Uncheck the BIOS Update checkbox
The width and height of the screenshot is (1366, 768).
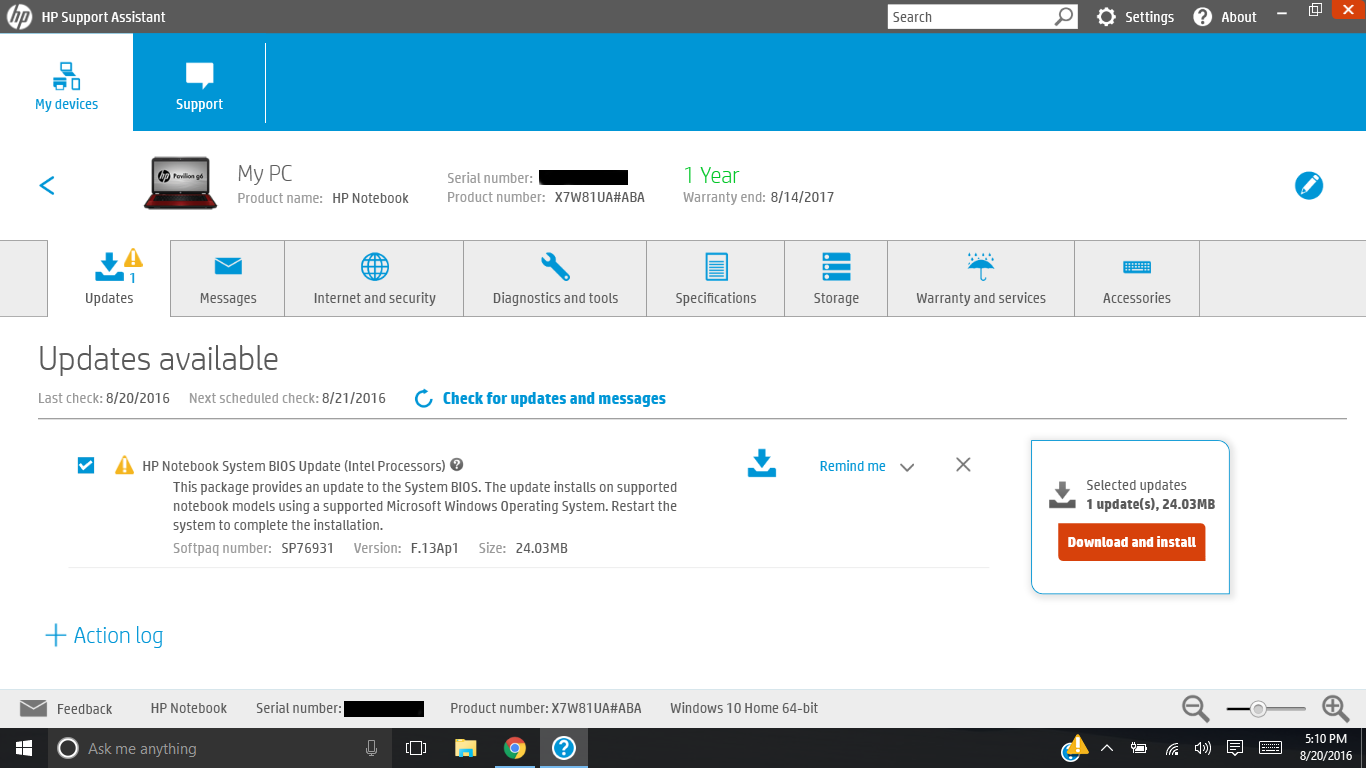tap(86, 465)
